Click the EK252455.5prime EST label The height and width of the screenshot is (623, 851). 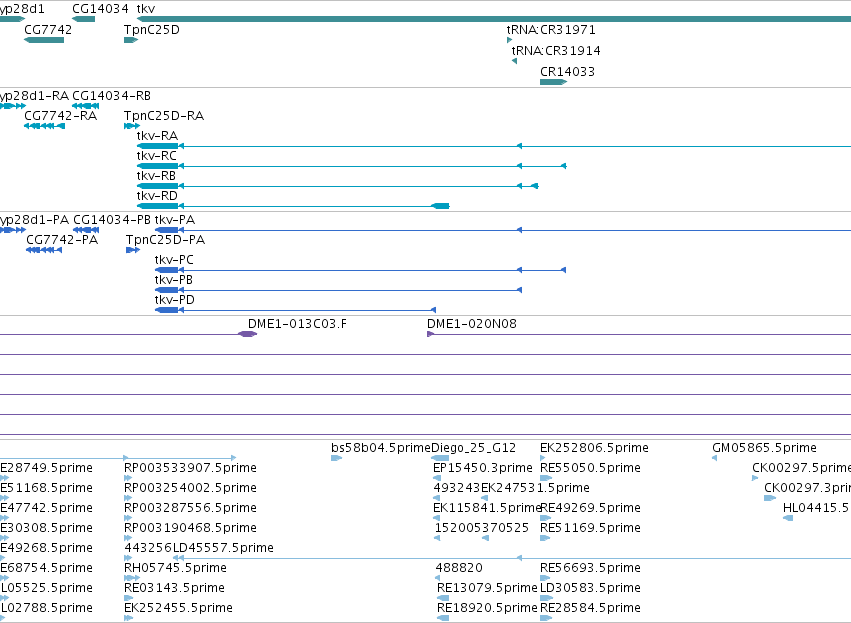179,608
